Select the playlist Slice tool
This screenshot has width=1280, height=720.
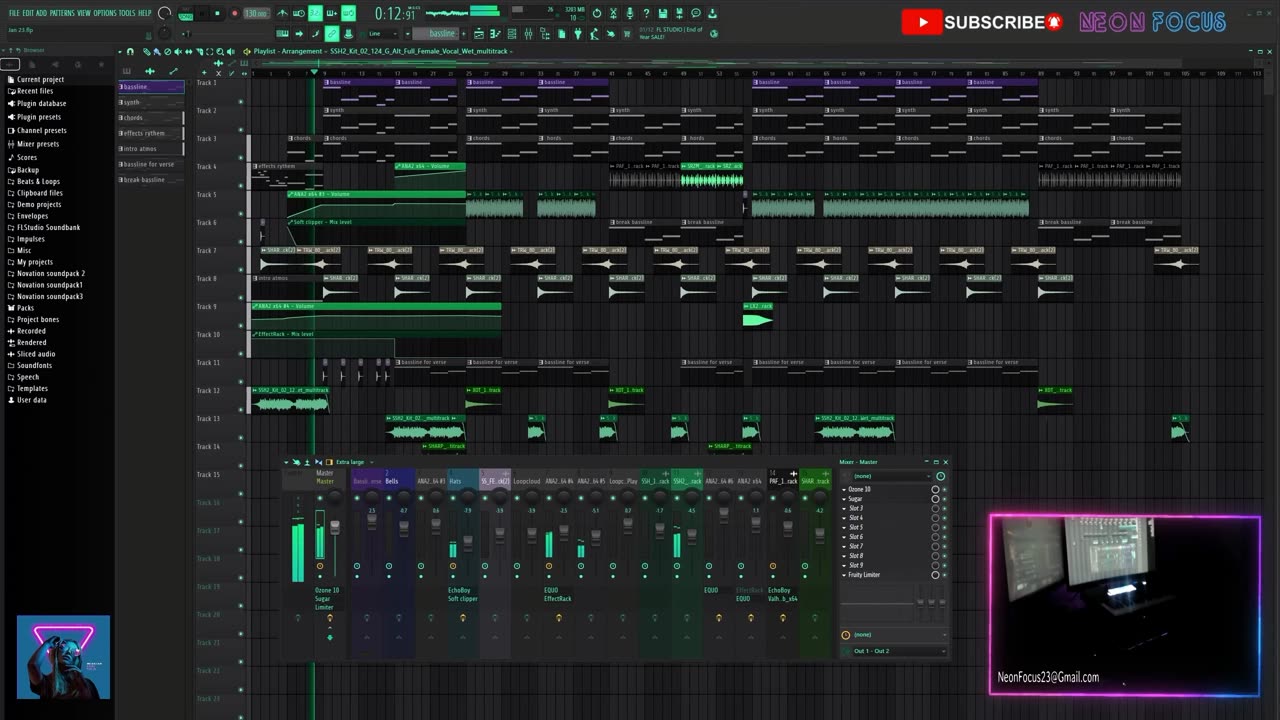[199, 52]
